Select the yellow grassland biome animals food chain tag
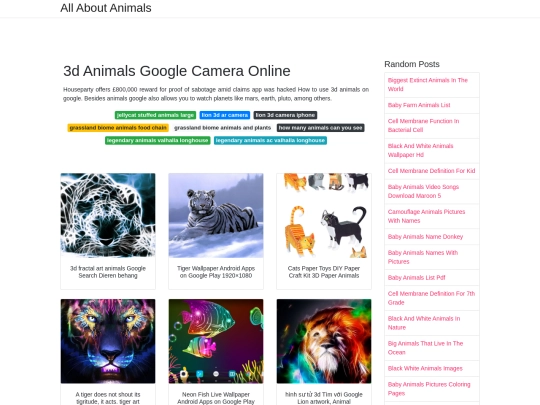Image resolution: width=540 pixels, height=405 pixels. click(118, 128)
